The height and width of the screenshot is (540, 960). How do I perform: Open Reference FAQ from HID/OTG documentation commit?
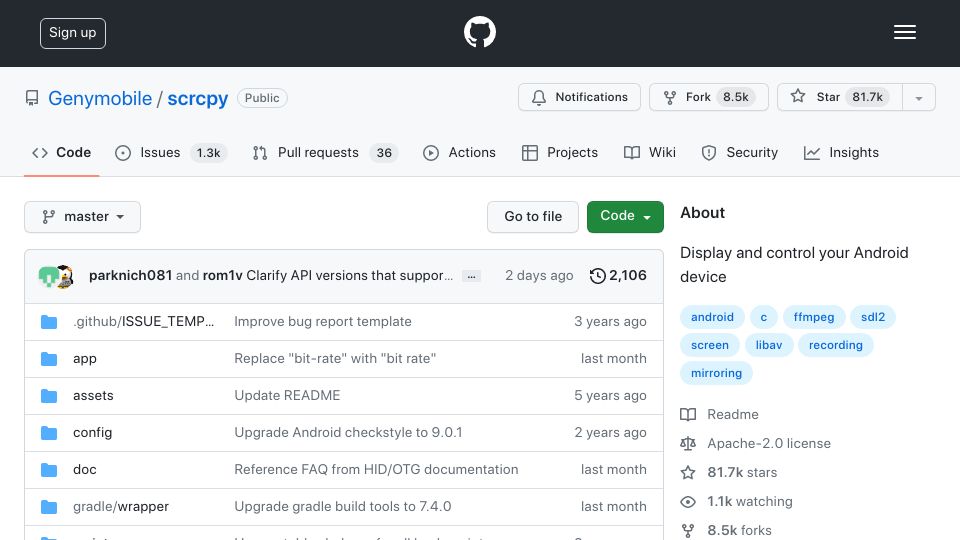376,470
